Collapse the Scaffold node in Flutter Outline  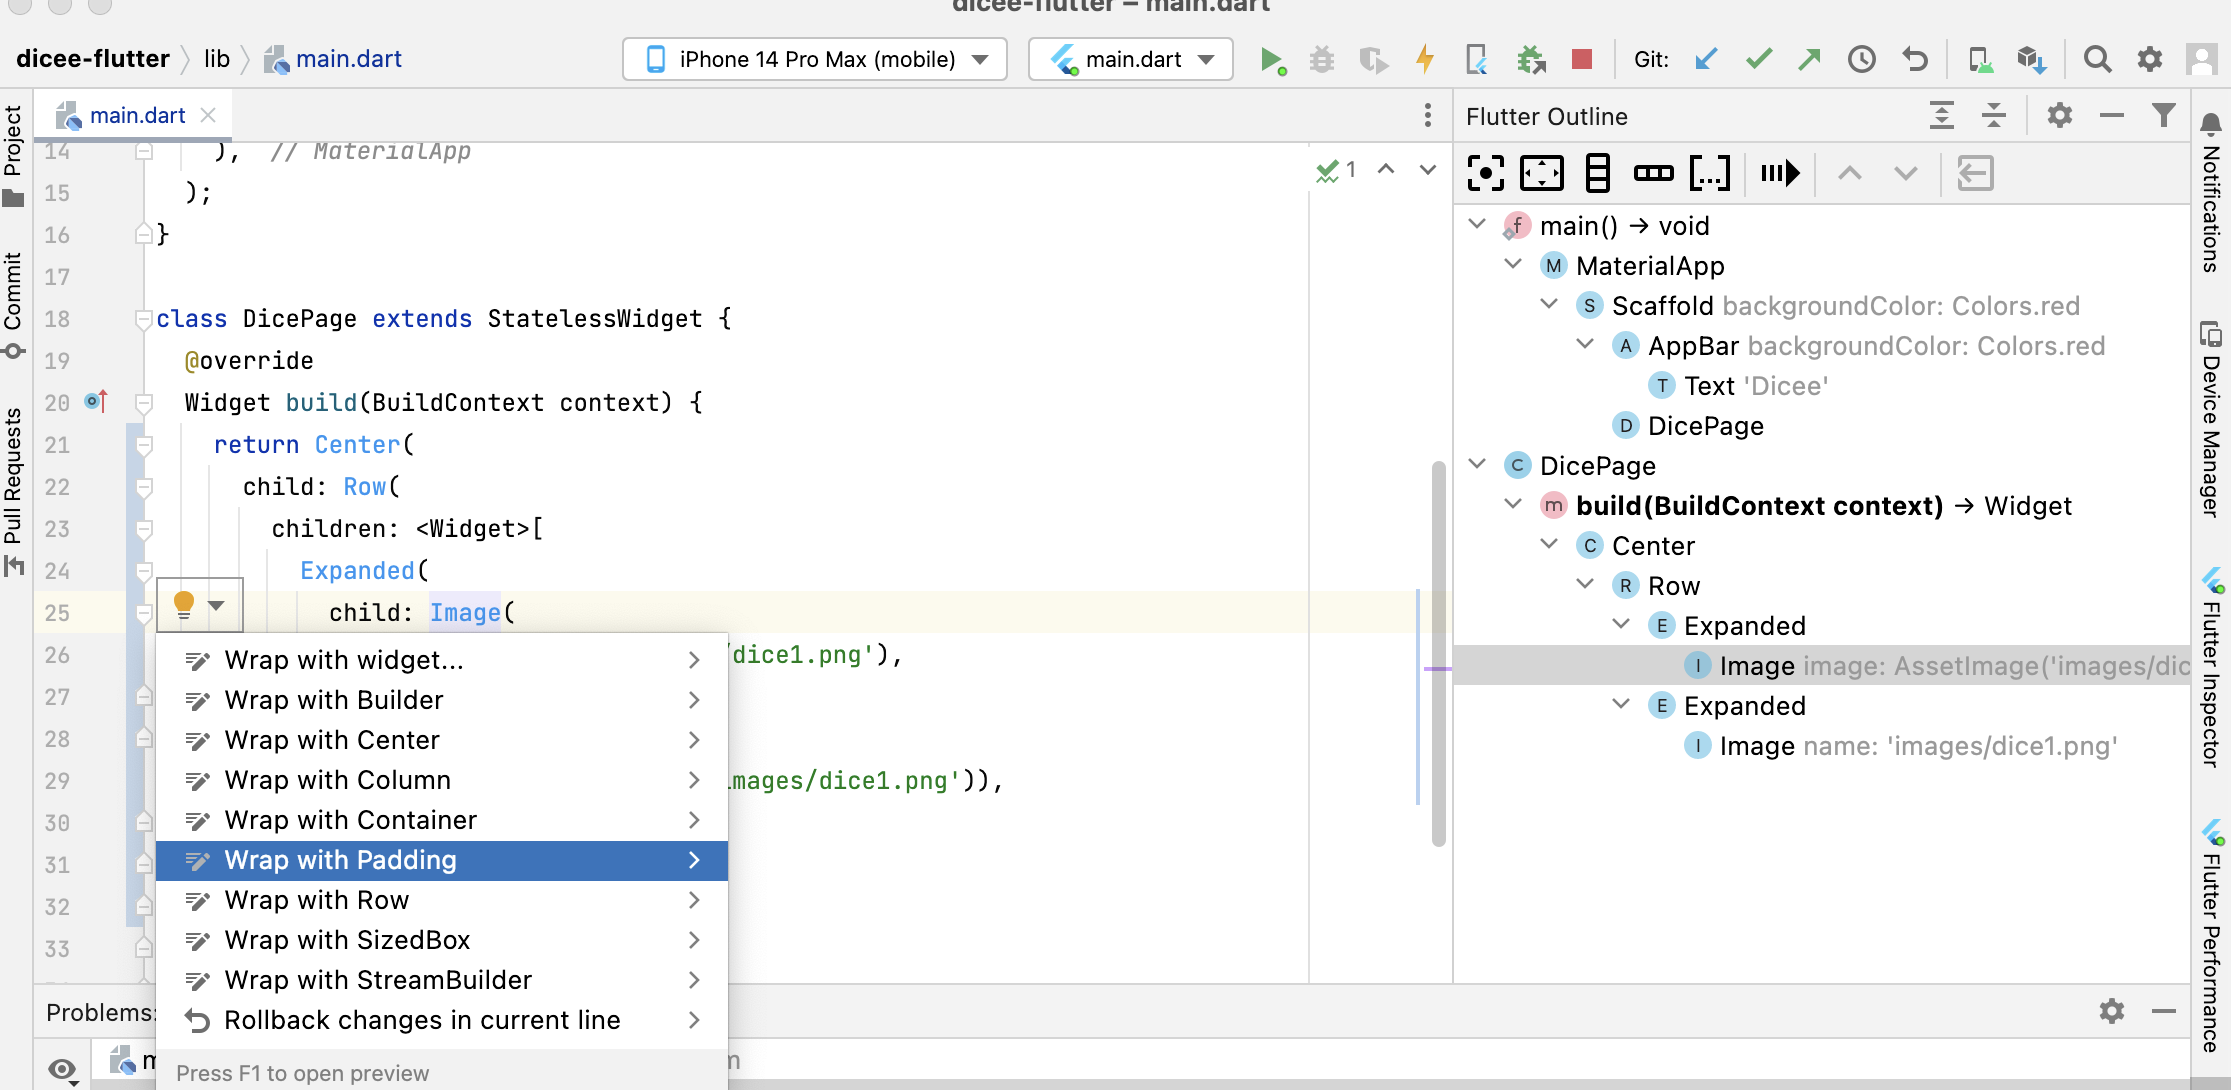pyautogui.click(x=1549, y=305)
